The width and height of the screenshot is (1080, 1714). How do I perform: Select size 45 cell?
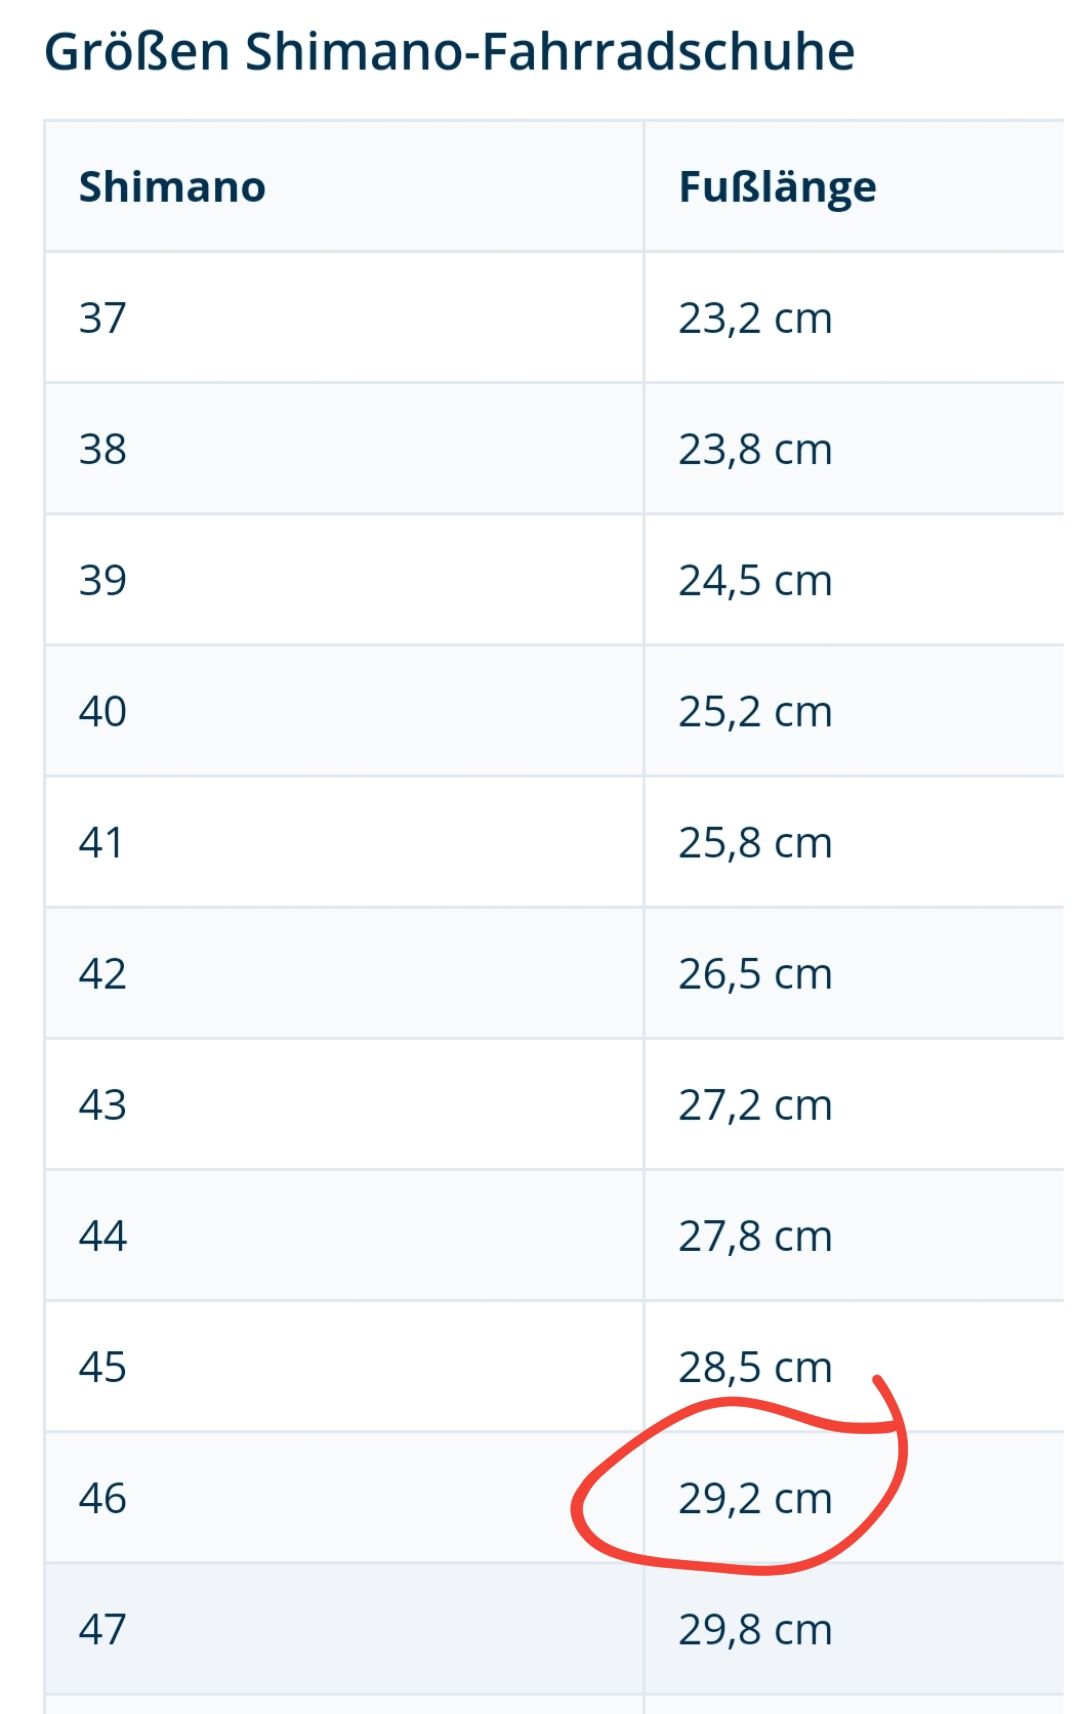tap(103, 1367)
